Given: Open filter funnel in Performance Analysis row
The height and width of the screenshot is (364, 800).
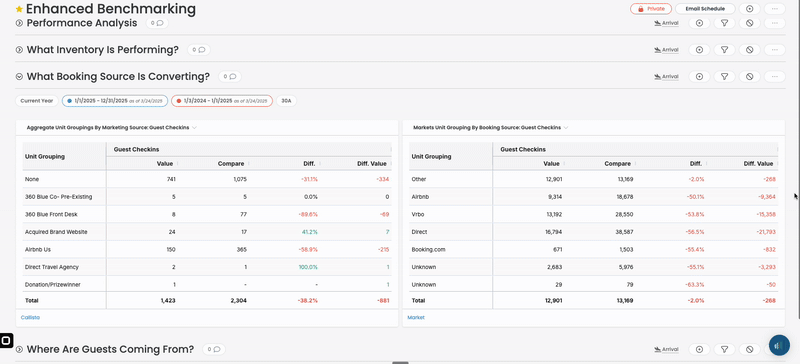Looking at the screenshot, I should click(x=724, y=23).
